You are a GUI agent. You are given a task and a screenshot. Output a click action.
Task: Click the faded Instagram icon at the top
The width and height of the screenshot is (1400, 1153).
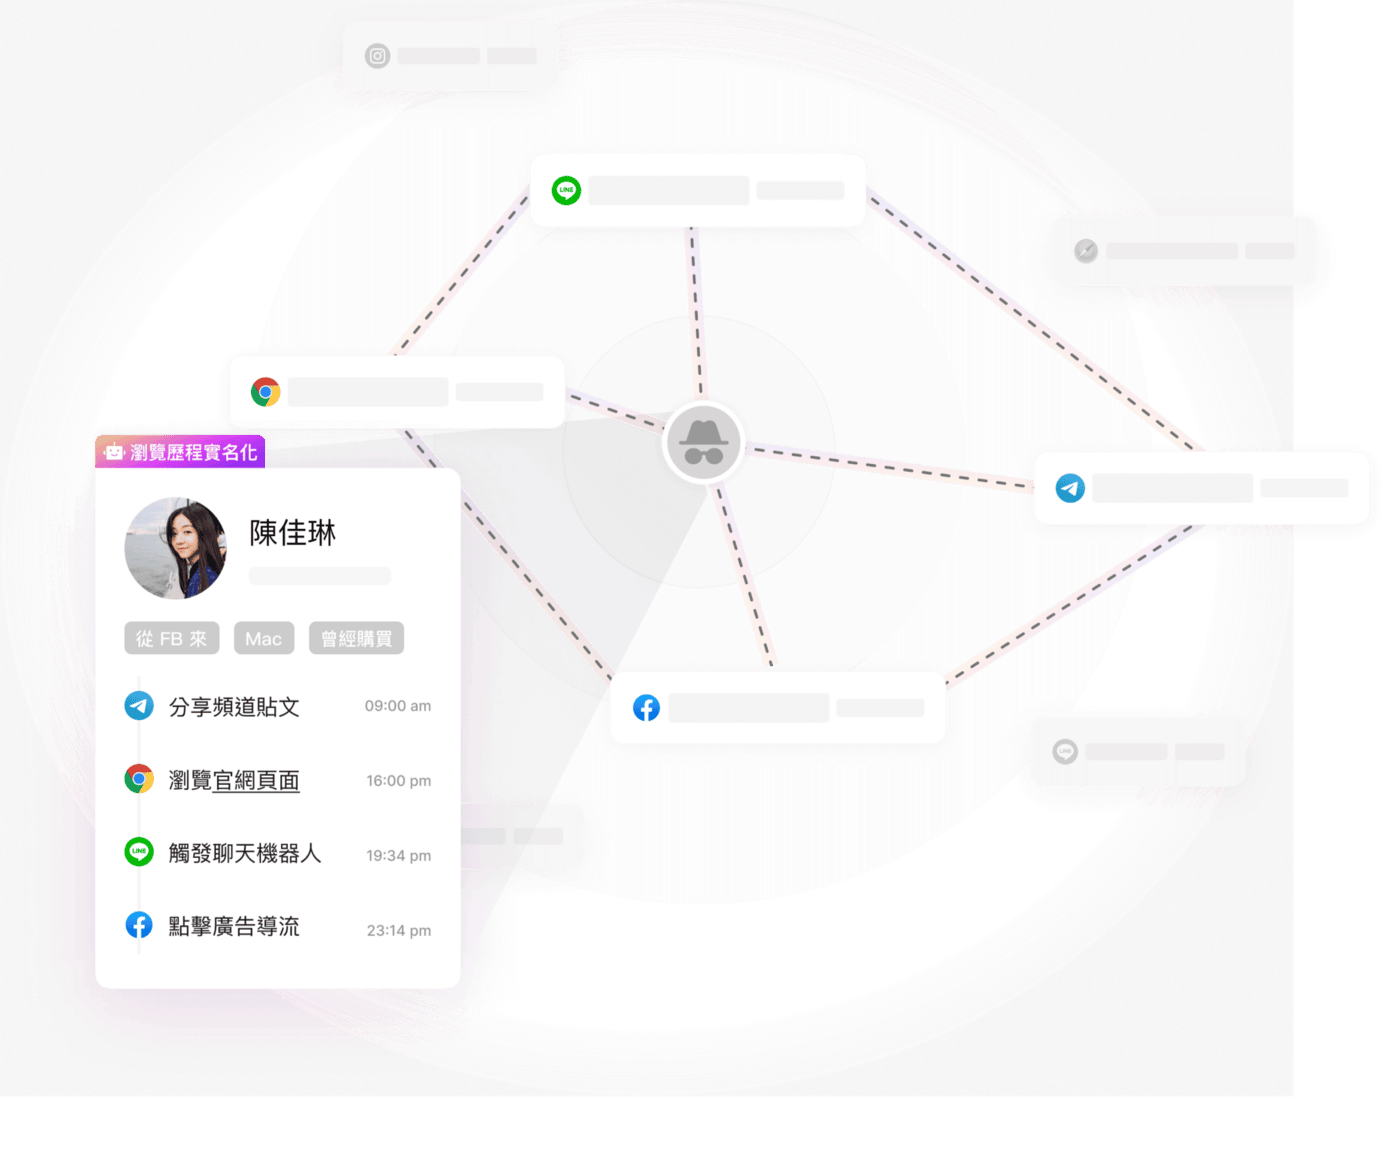[x=377, y=56]
